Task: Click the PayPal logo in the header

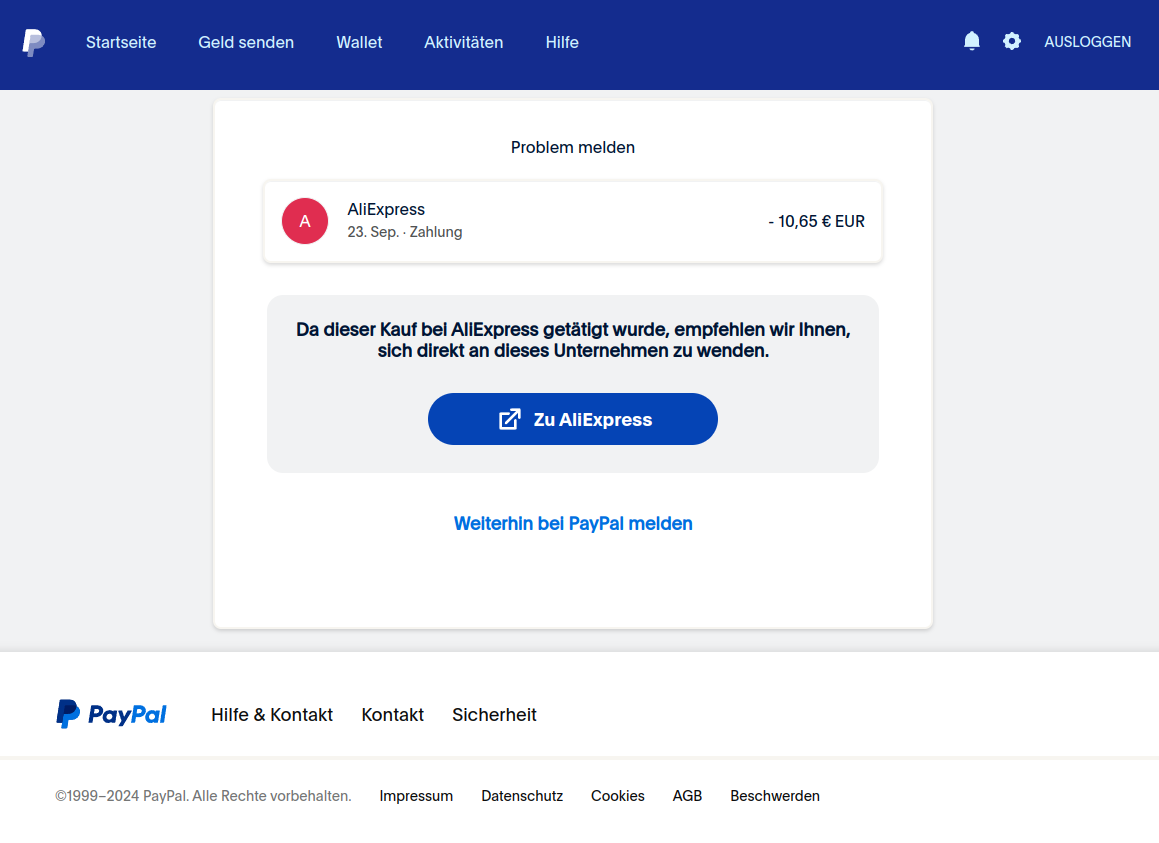Action: tap(33, 42)
